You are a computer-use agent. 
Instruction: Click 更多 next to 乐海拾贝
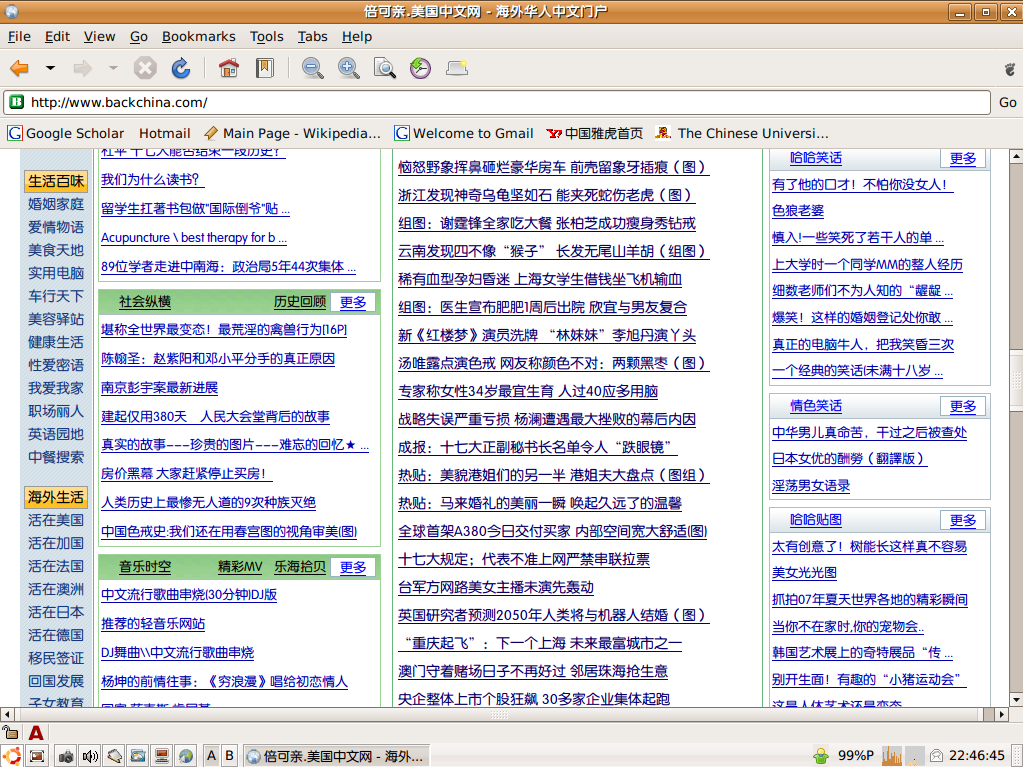click(x=353, y=567)
